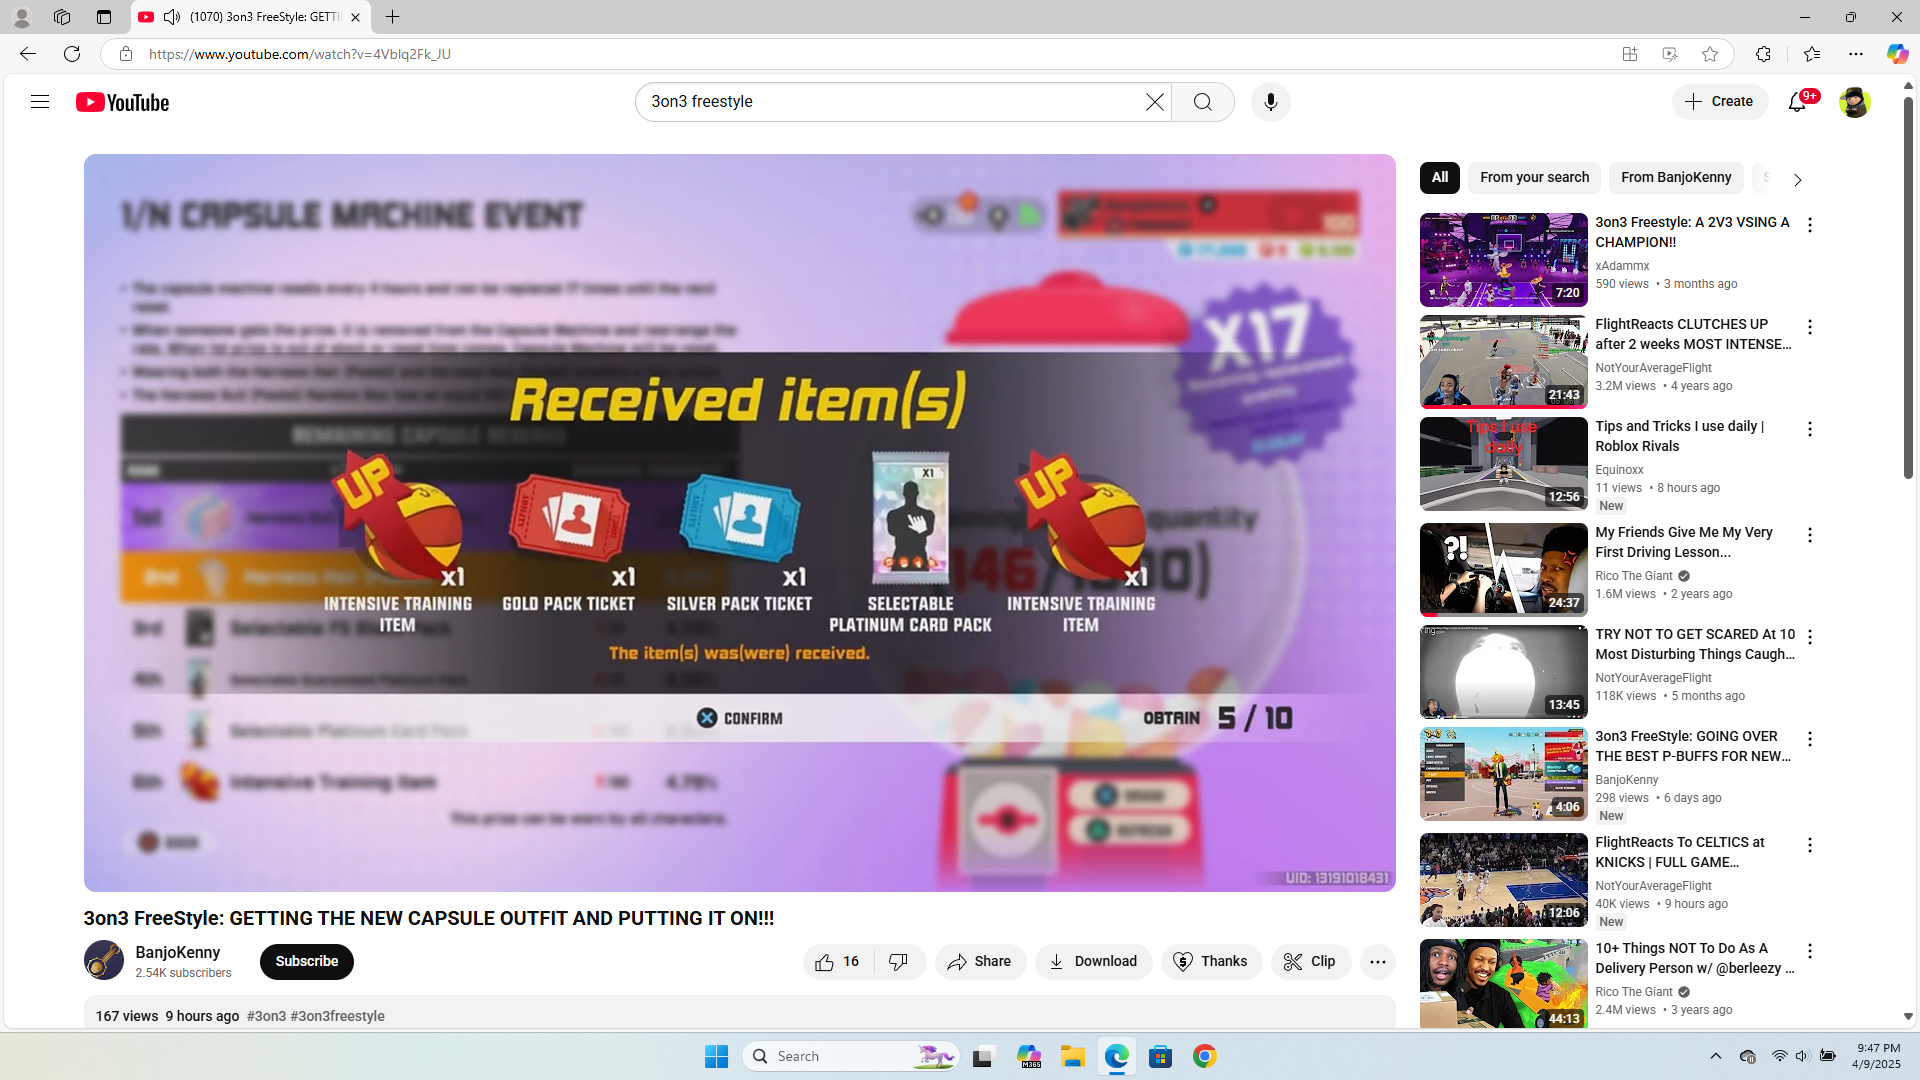Open the browser profile icon
The height and width of the screenshot is (1080, 1920).
pyautogui.click(x=21, y=17)
